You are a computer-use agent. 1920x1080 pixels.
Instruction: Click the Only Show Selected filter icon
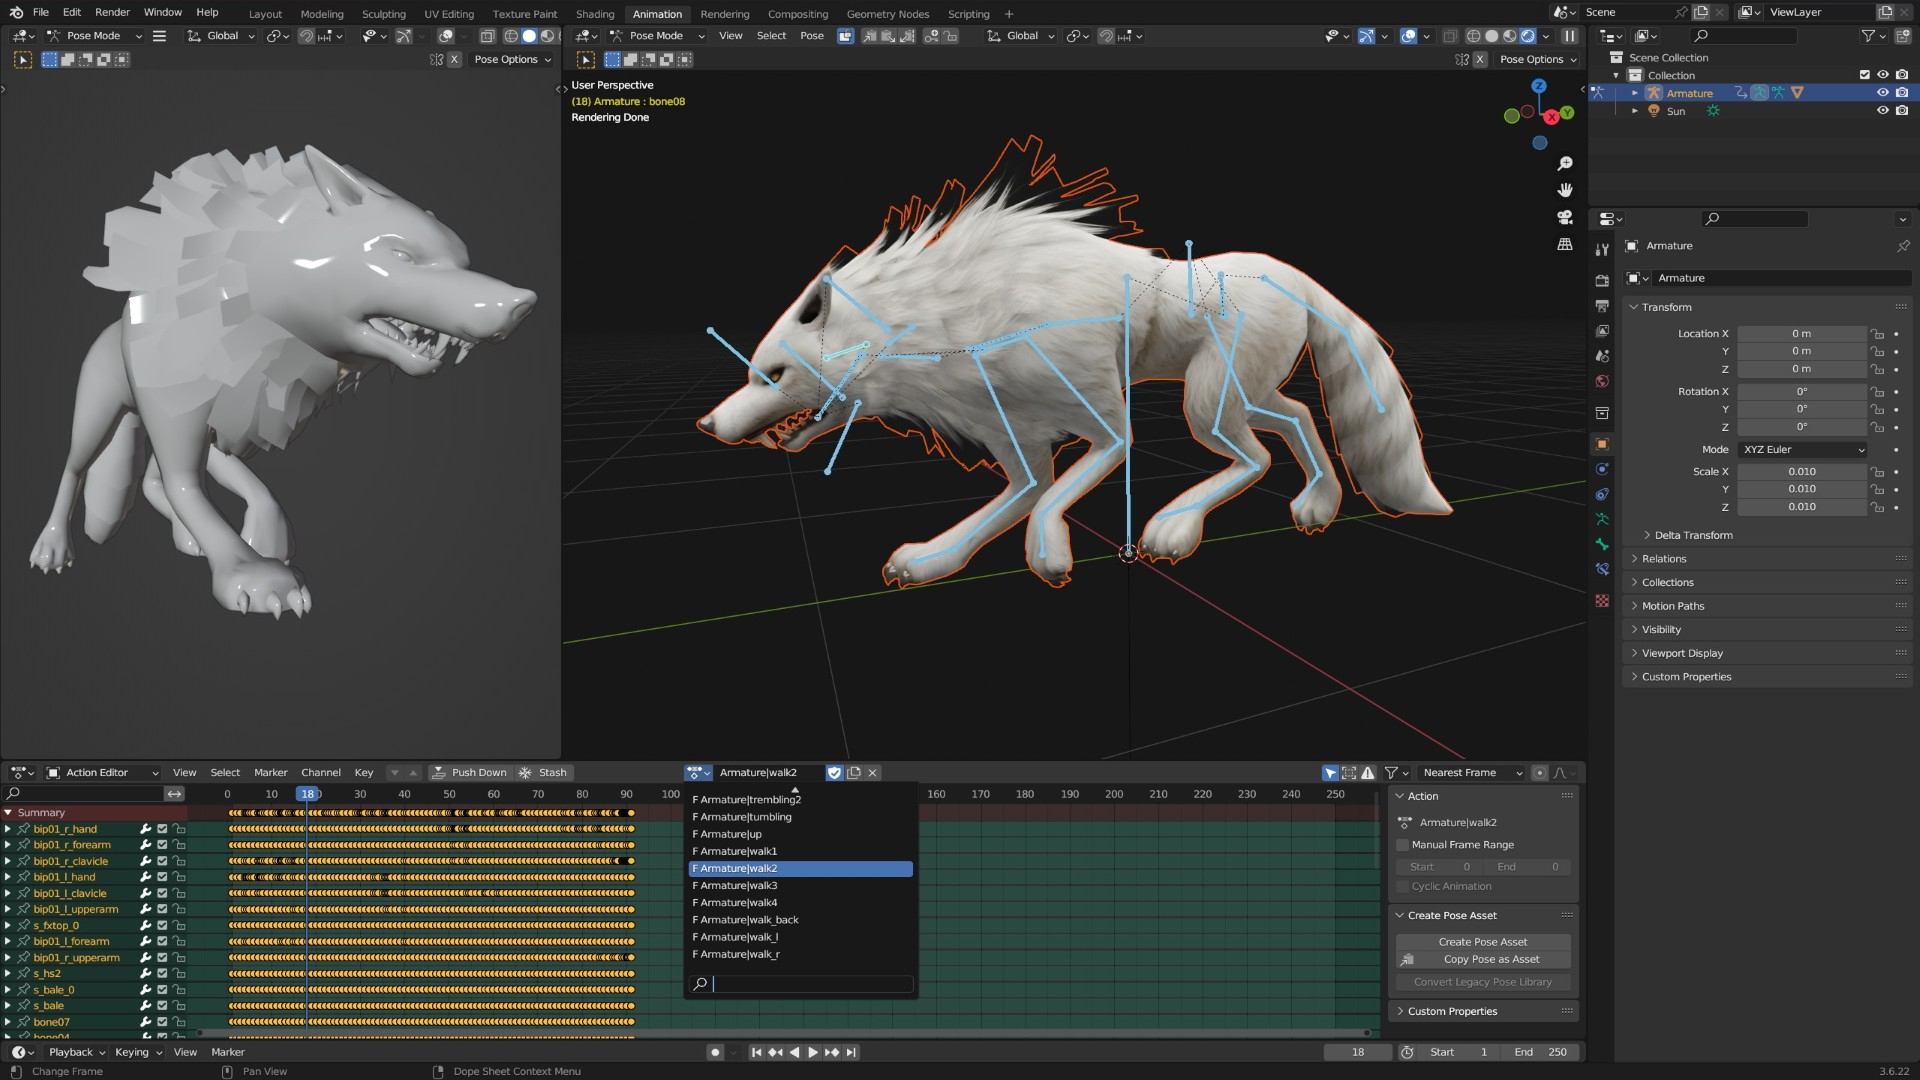[x=1330, y=772]
